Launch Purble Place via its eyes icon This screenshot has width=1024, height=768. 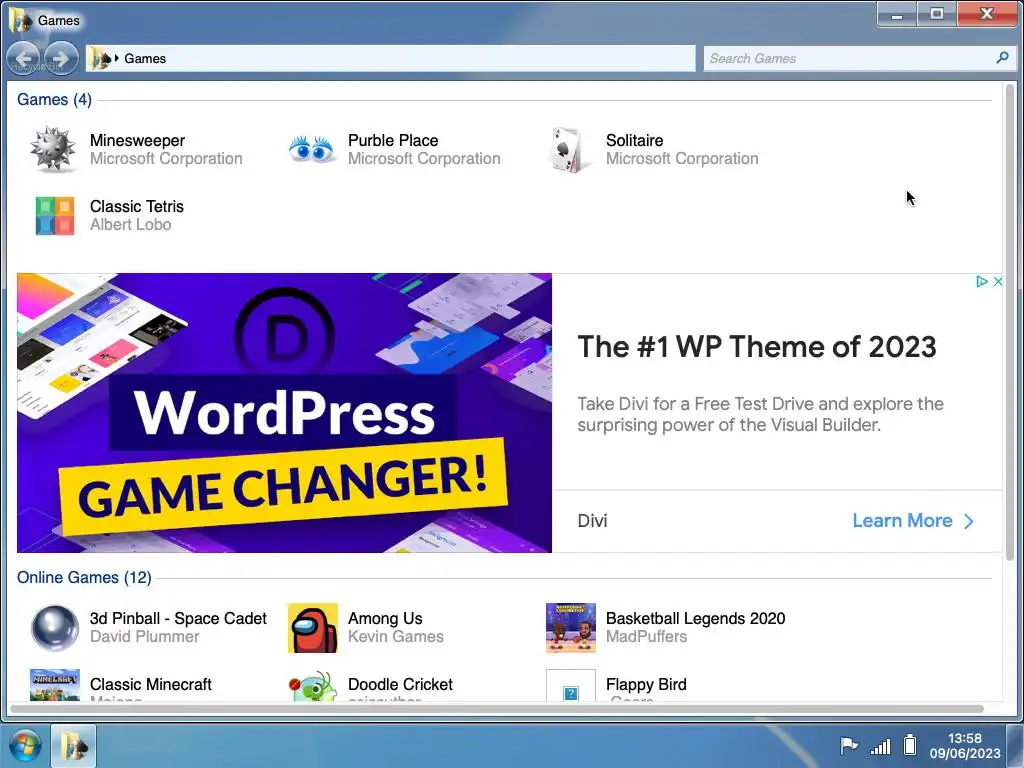coord(312,150)
